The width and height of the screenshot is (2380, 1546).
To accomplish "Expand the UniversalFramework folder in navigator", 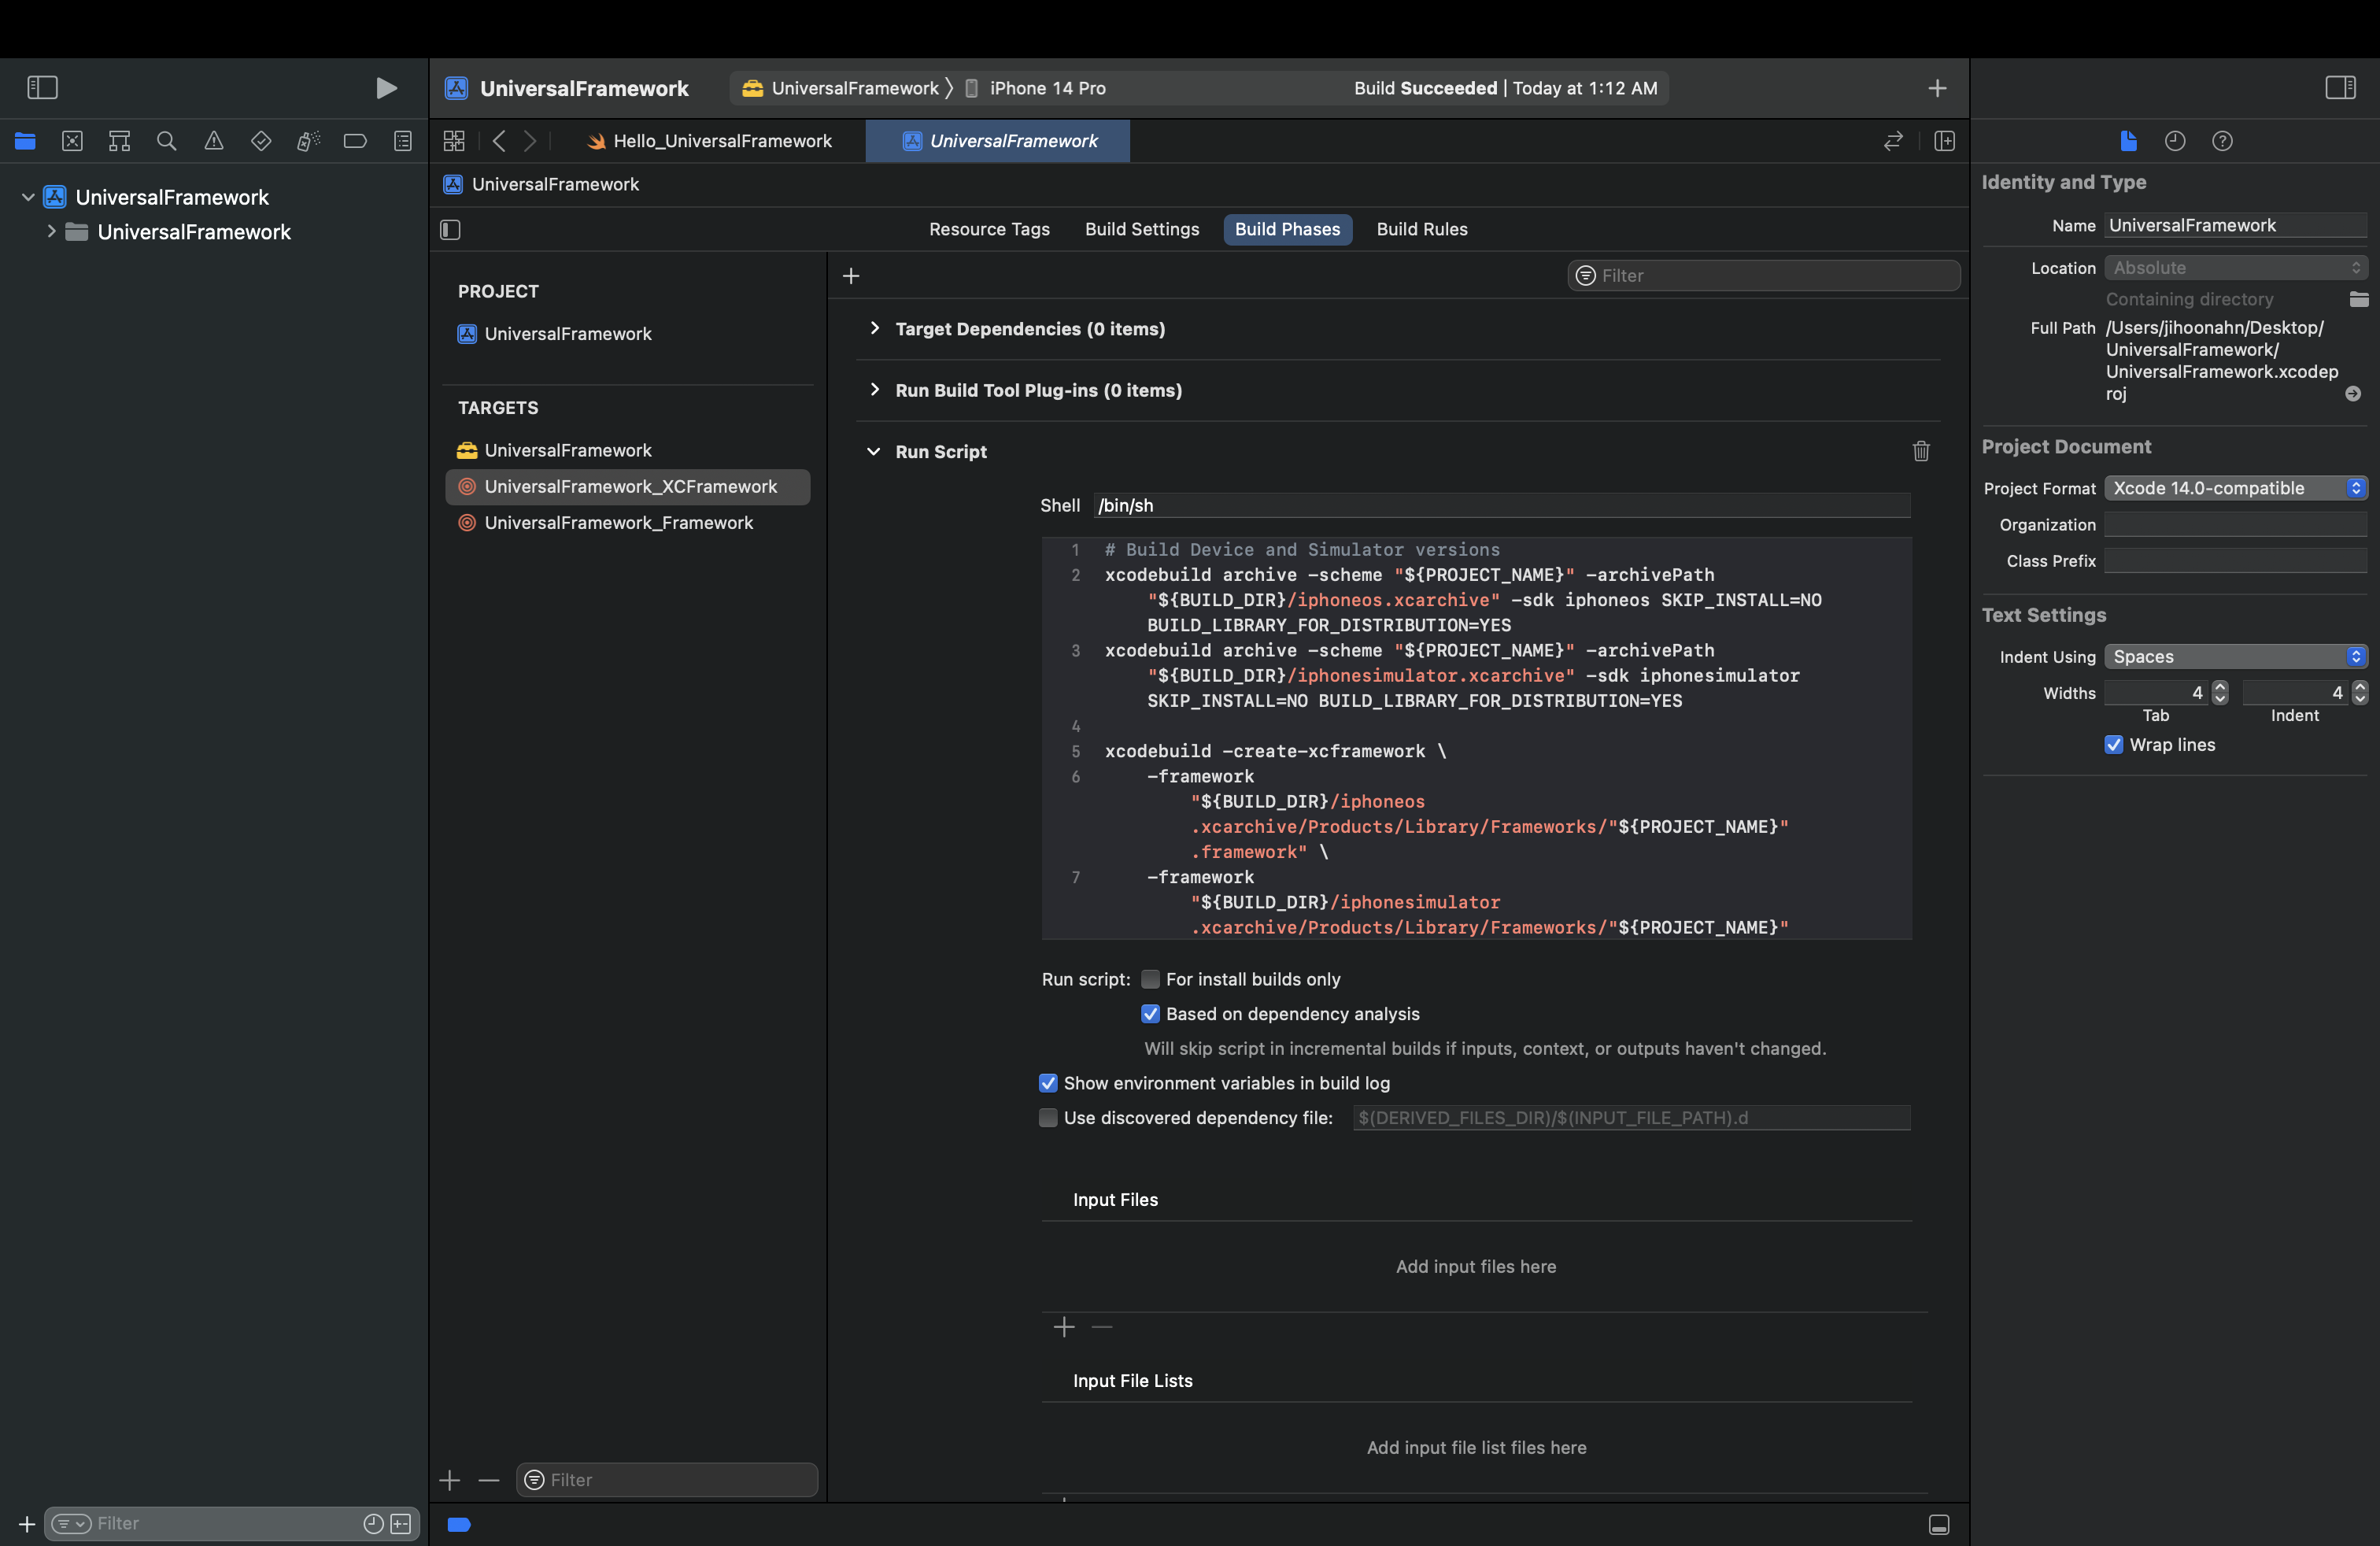I will 51,231.
